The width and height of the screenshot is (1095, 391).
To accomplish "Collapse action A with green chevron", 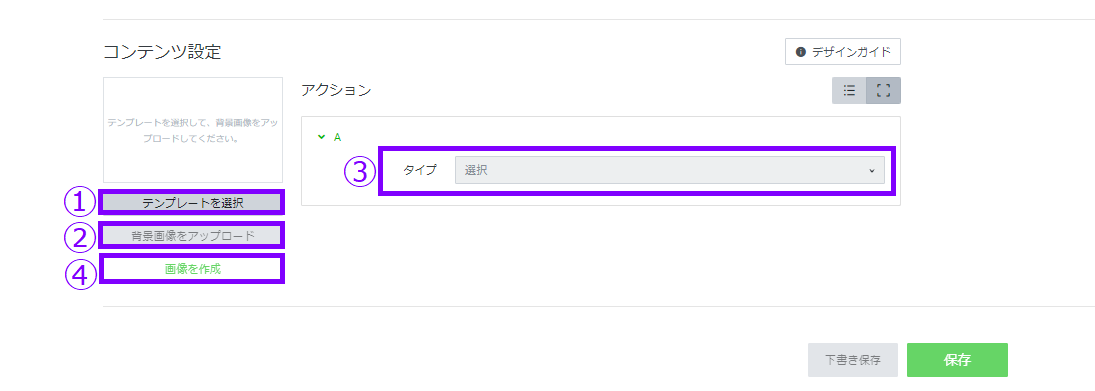I will (x=321, y=137).
